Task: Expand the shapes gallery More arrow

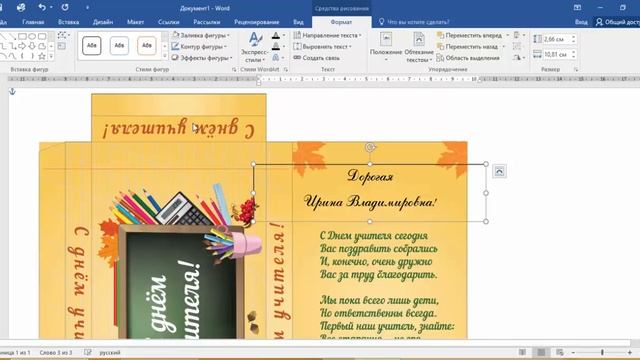Action: click(x=51, y=56)
